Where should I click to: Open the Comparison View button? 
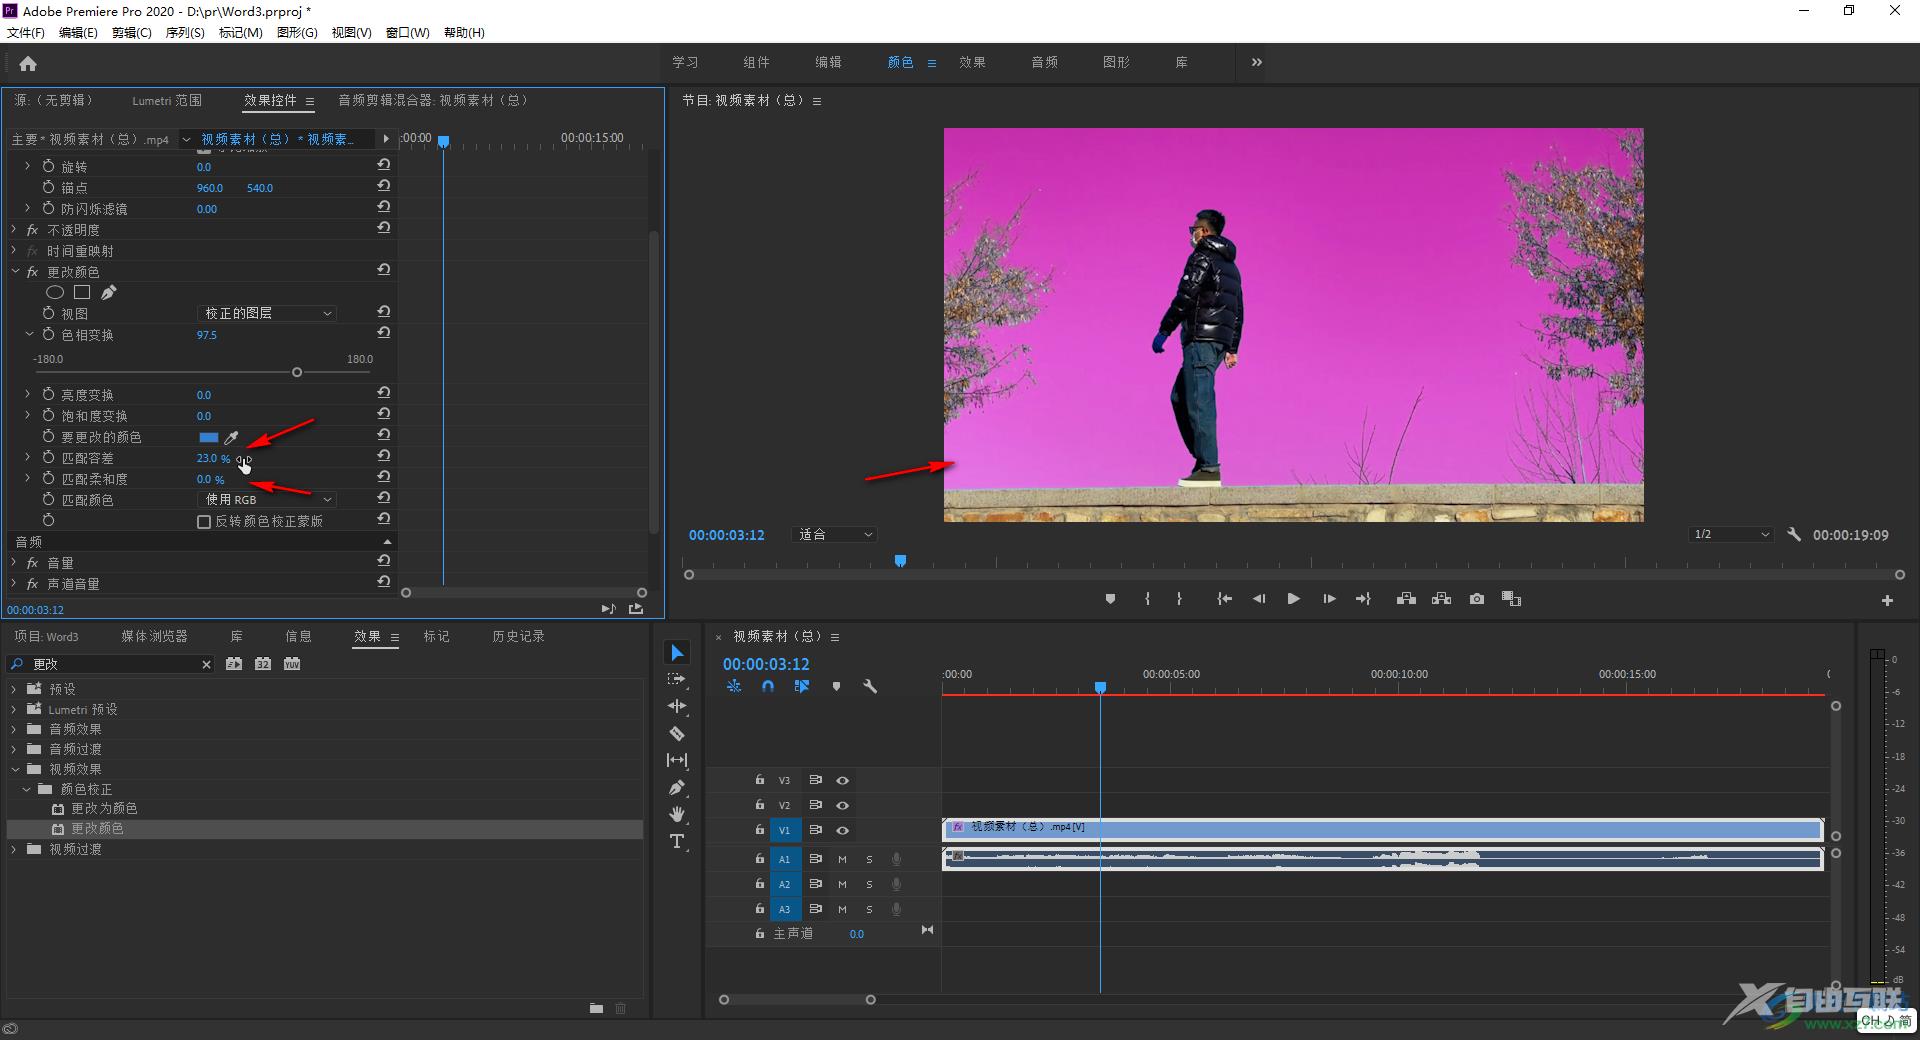point(1511,599)
